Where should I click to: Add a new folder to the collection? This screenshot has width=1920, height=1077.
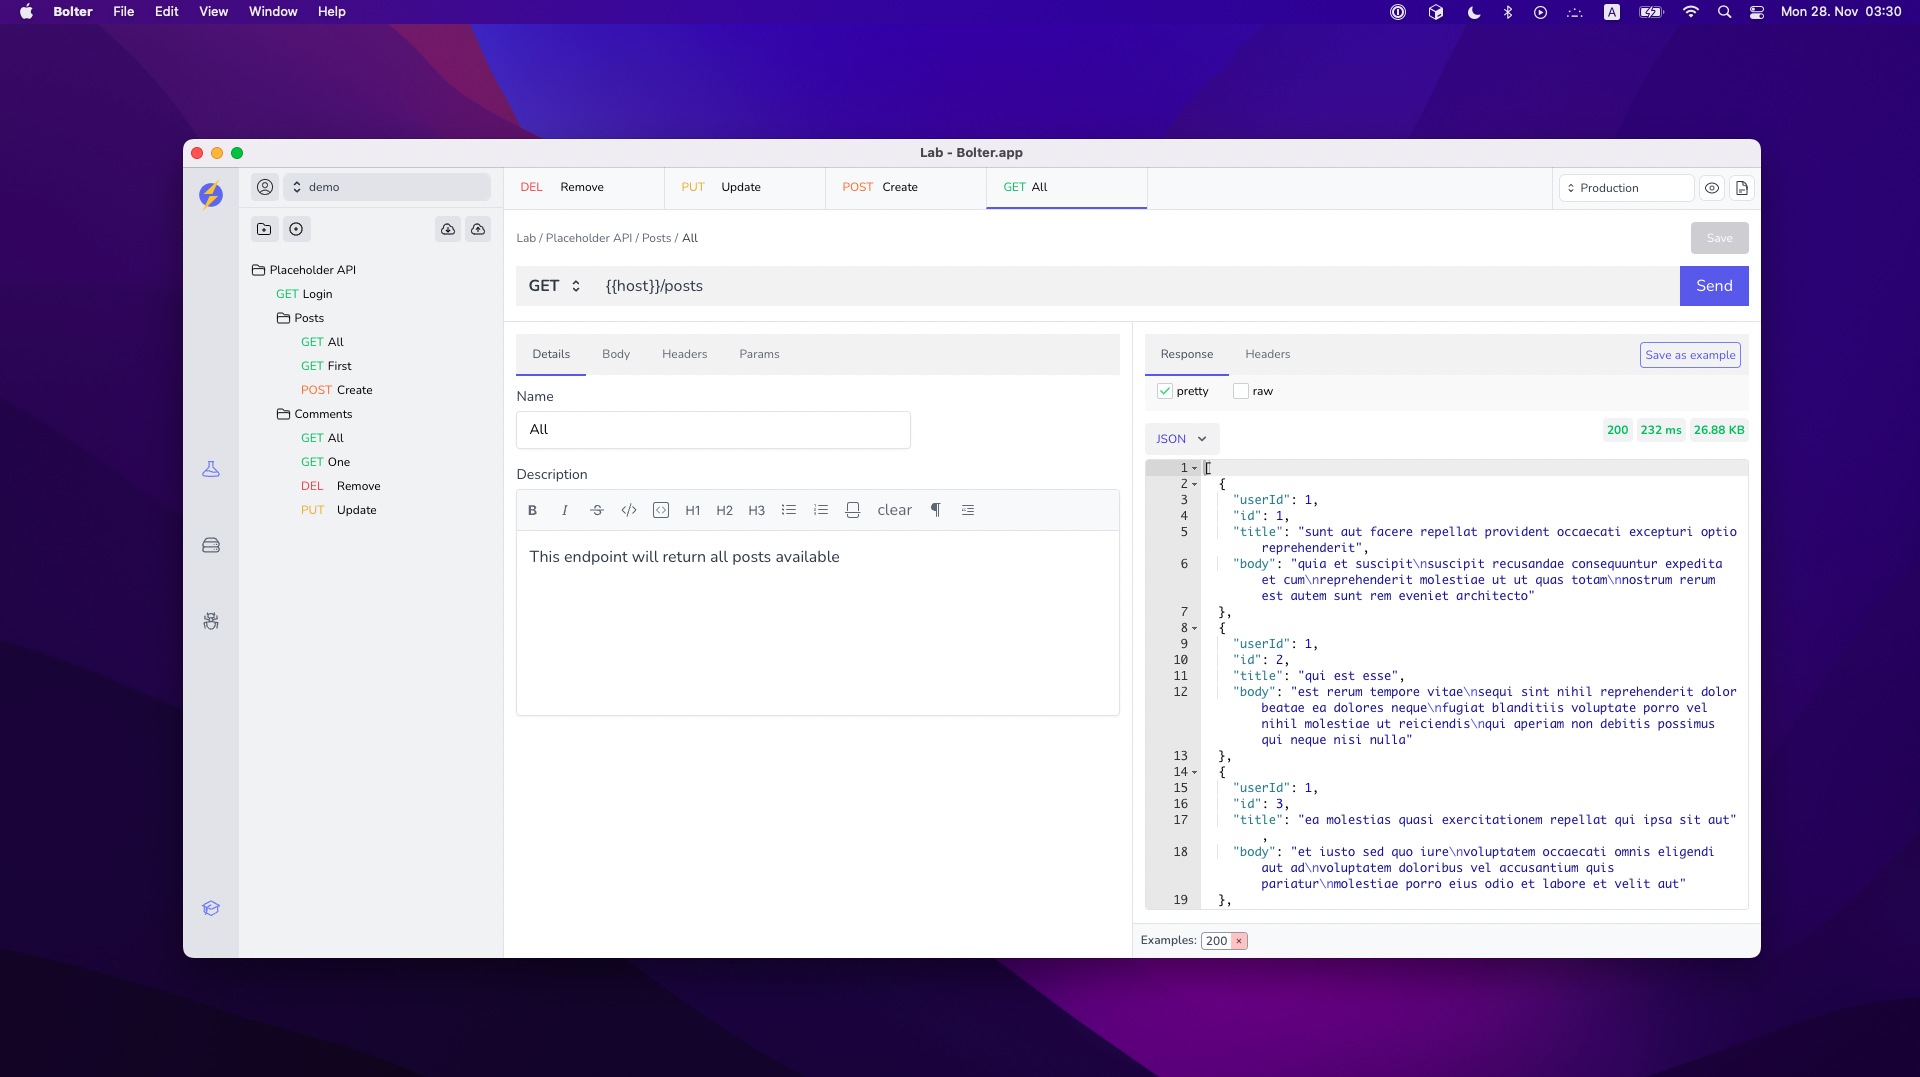pos(264,229)
